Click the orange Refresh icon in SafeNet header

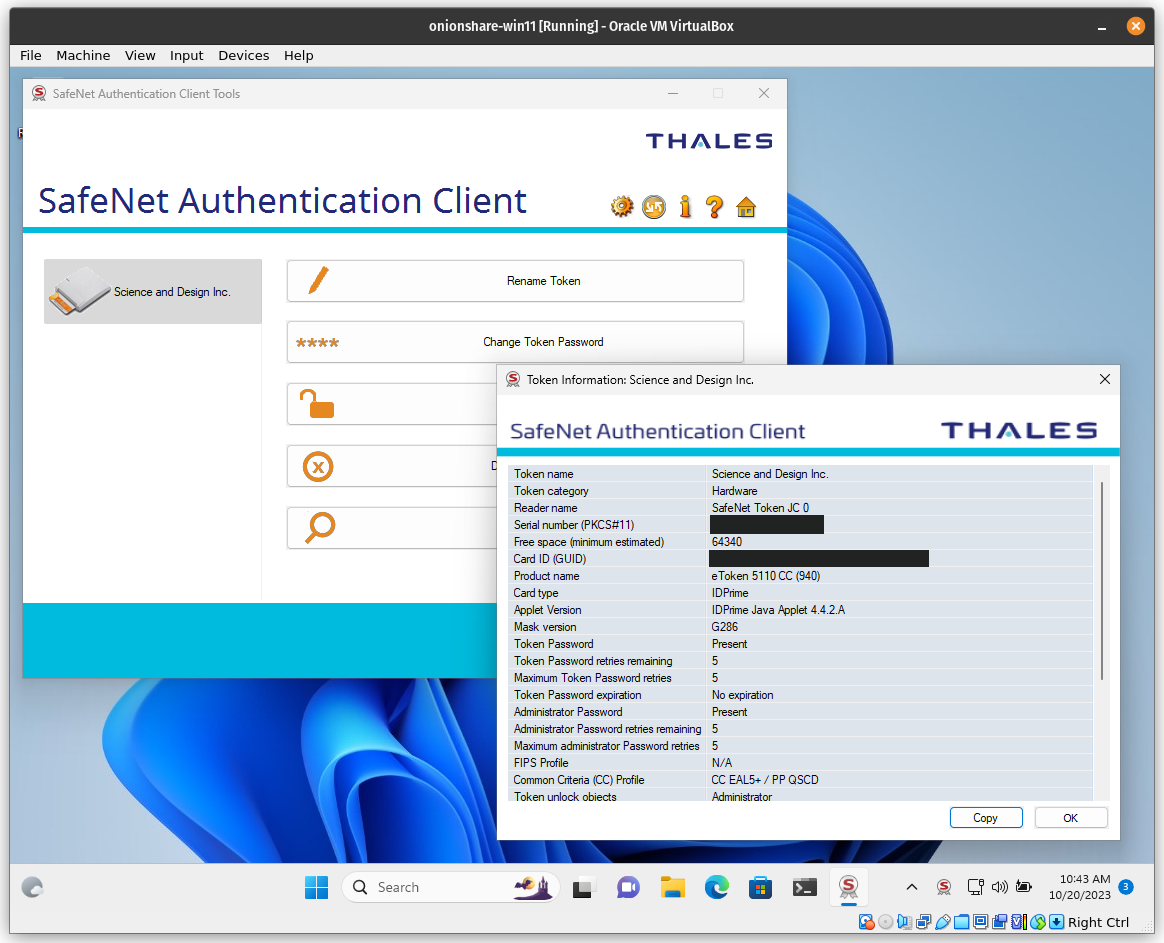pyautogui.click(x=654, y=206)
